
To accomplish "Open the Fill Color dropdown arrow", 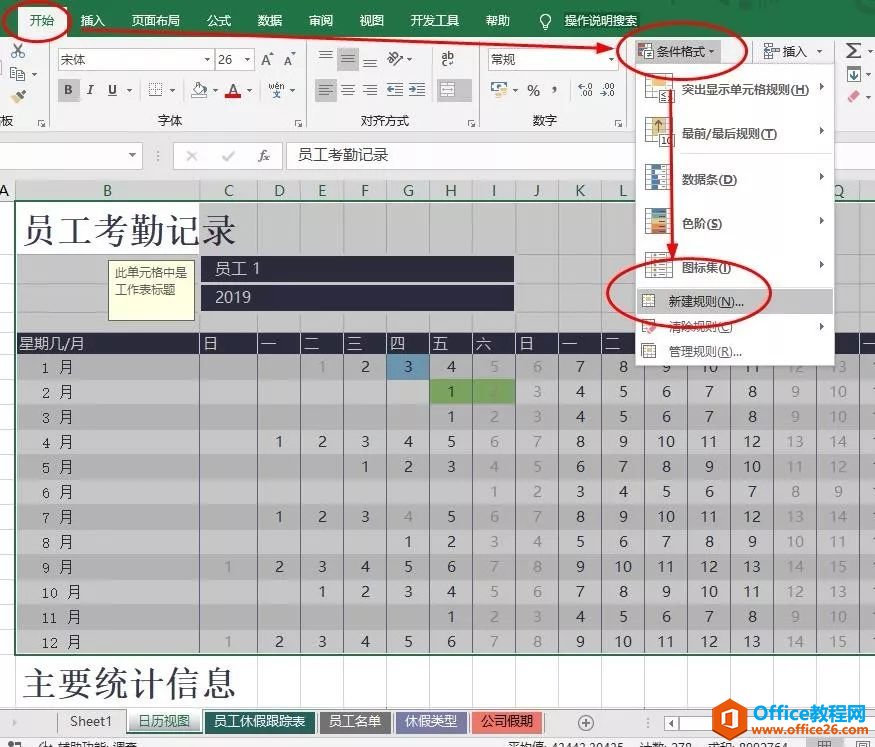I will (x=215, y=90).
